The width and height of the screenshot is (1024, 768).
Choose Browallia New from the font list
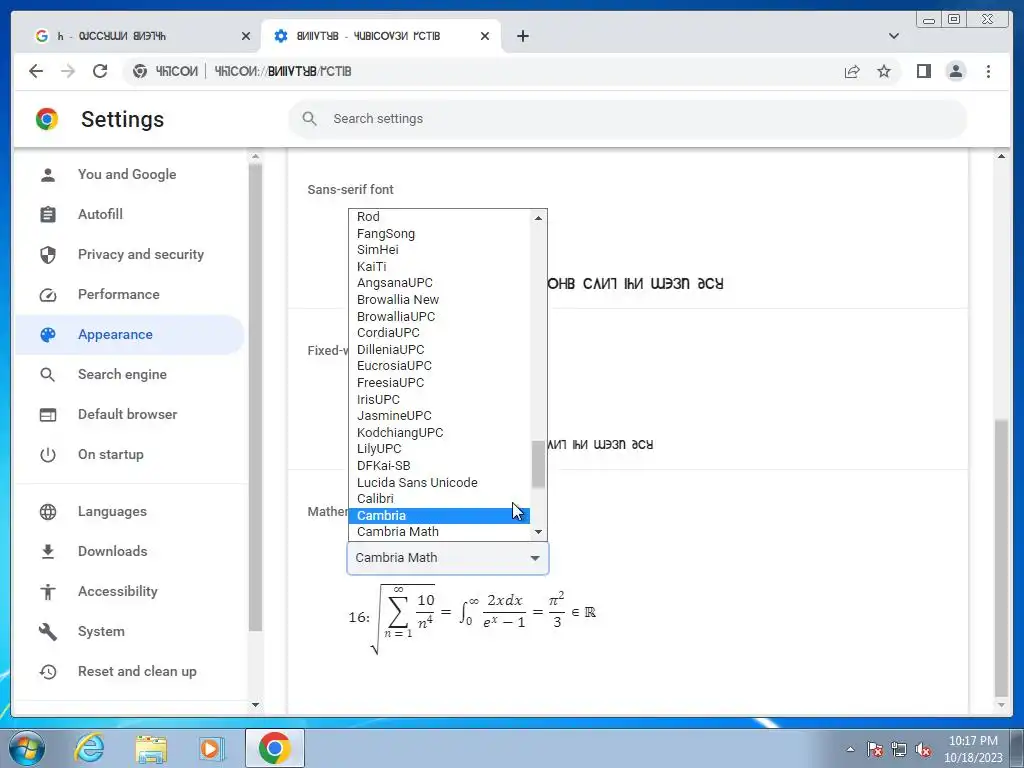tap(440, 300)
